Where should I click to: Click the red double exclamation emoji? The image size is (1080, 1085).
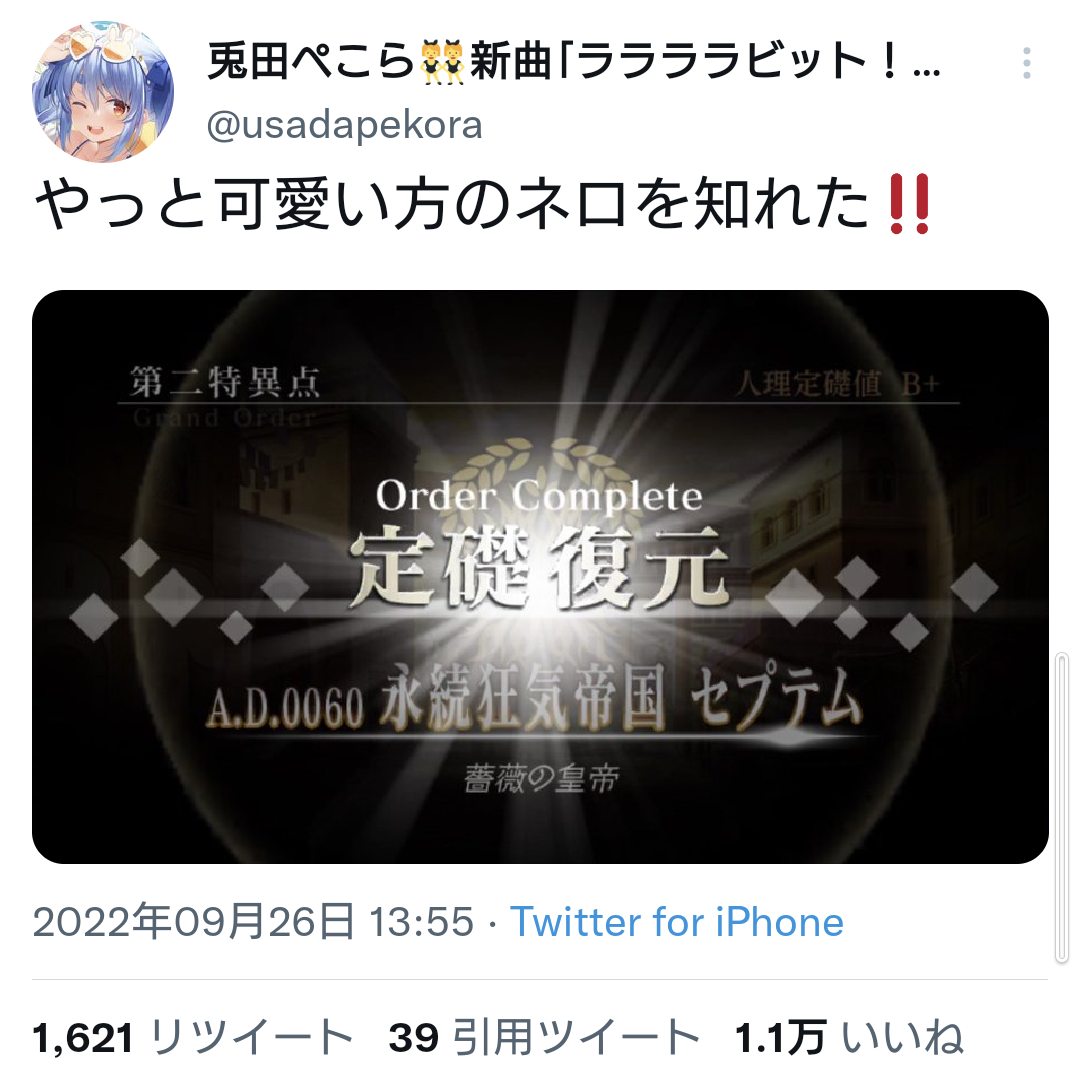click(910, 205)
